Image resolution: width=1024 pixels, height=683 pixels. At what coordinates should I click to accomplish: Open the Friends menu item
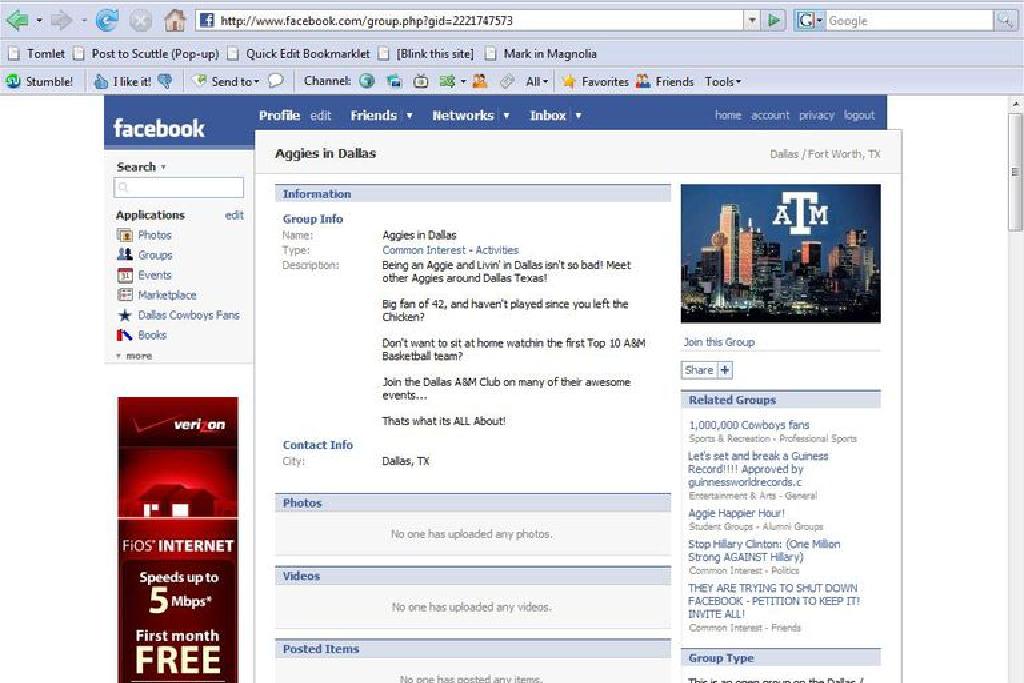tap(374, 116)
